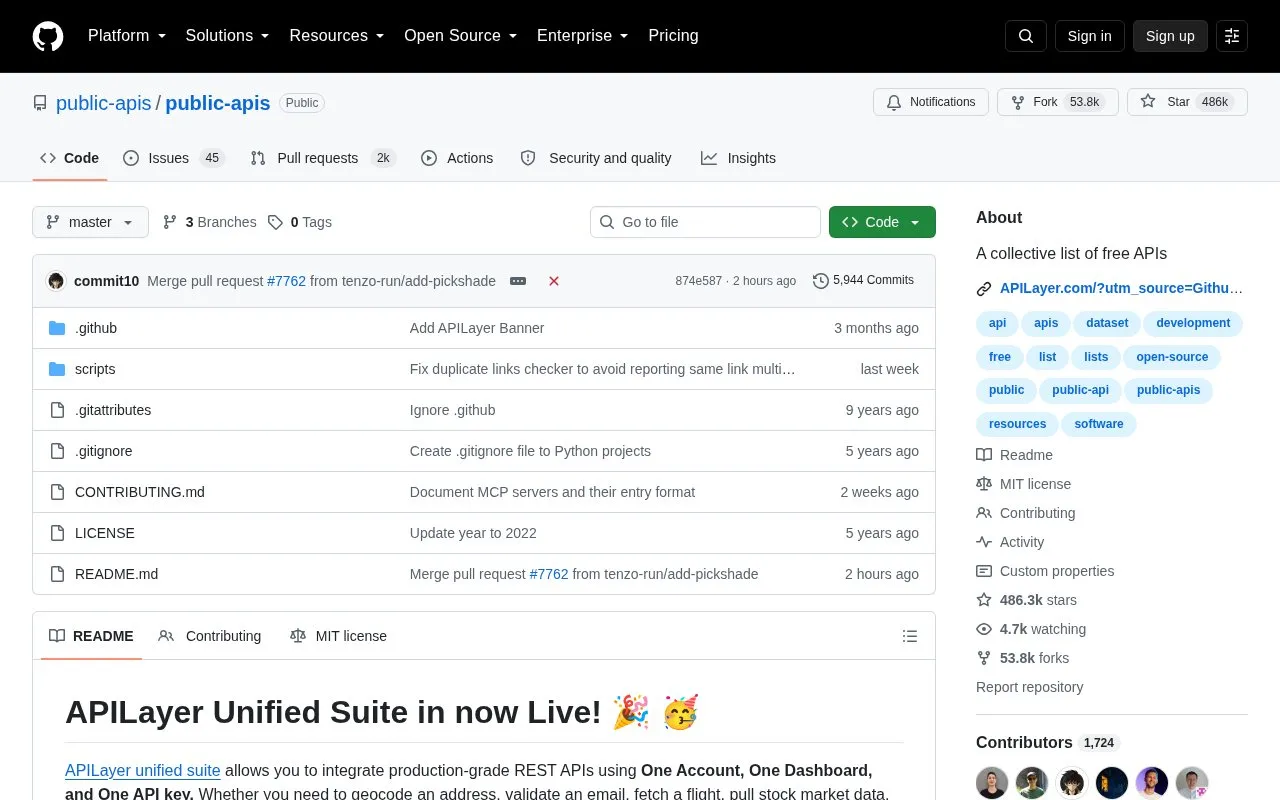Image resolution: width=1280 pixels, height=800 pixels.
Task: Open the green Code dropdown button
Action: click(x=882, y=222)
